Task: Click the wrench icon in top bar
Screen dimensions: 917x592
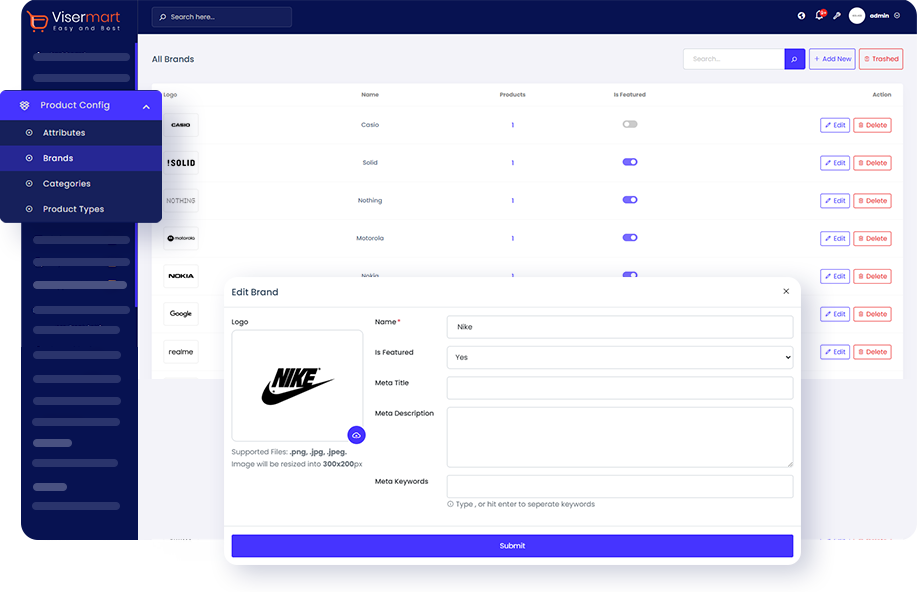Action: click(837, 16)
